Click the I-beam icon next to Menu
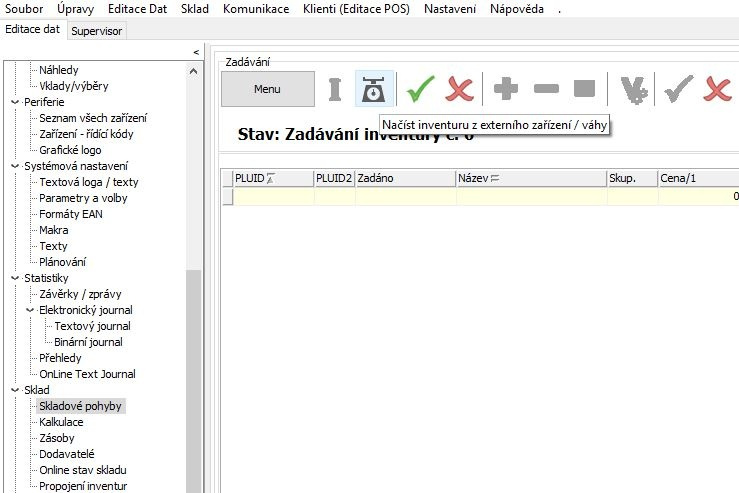This screenshot has width=739, height=493. (x=335, y=90)
